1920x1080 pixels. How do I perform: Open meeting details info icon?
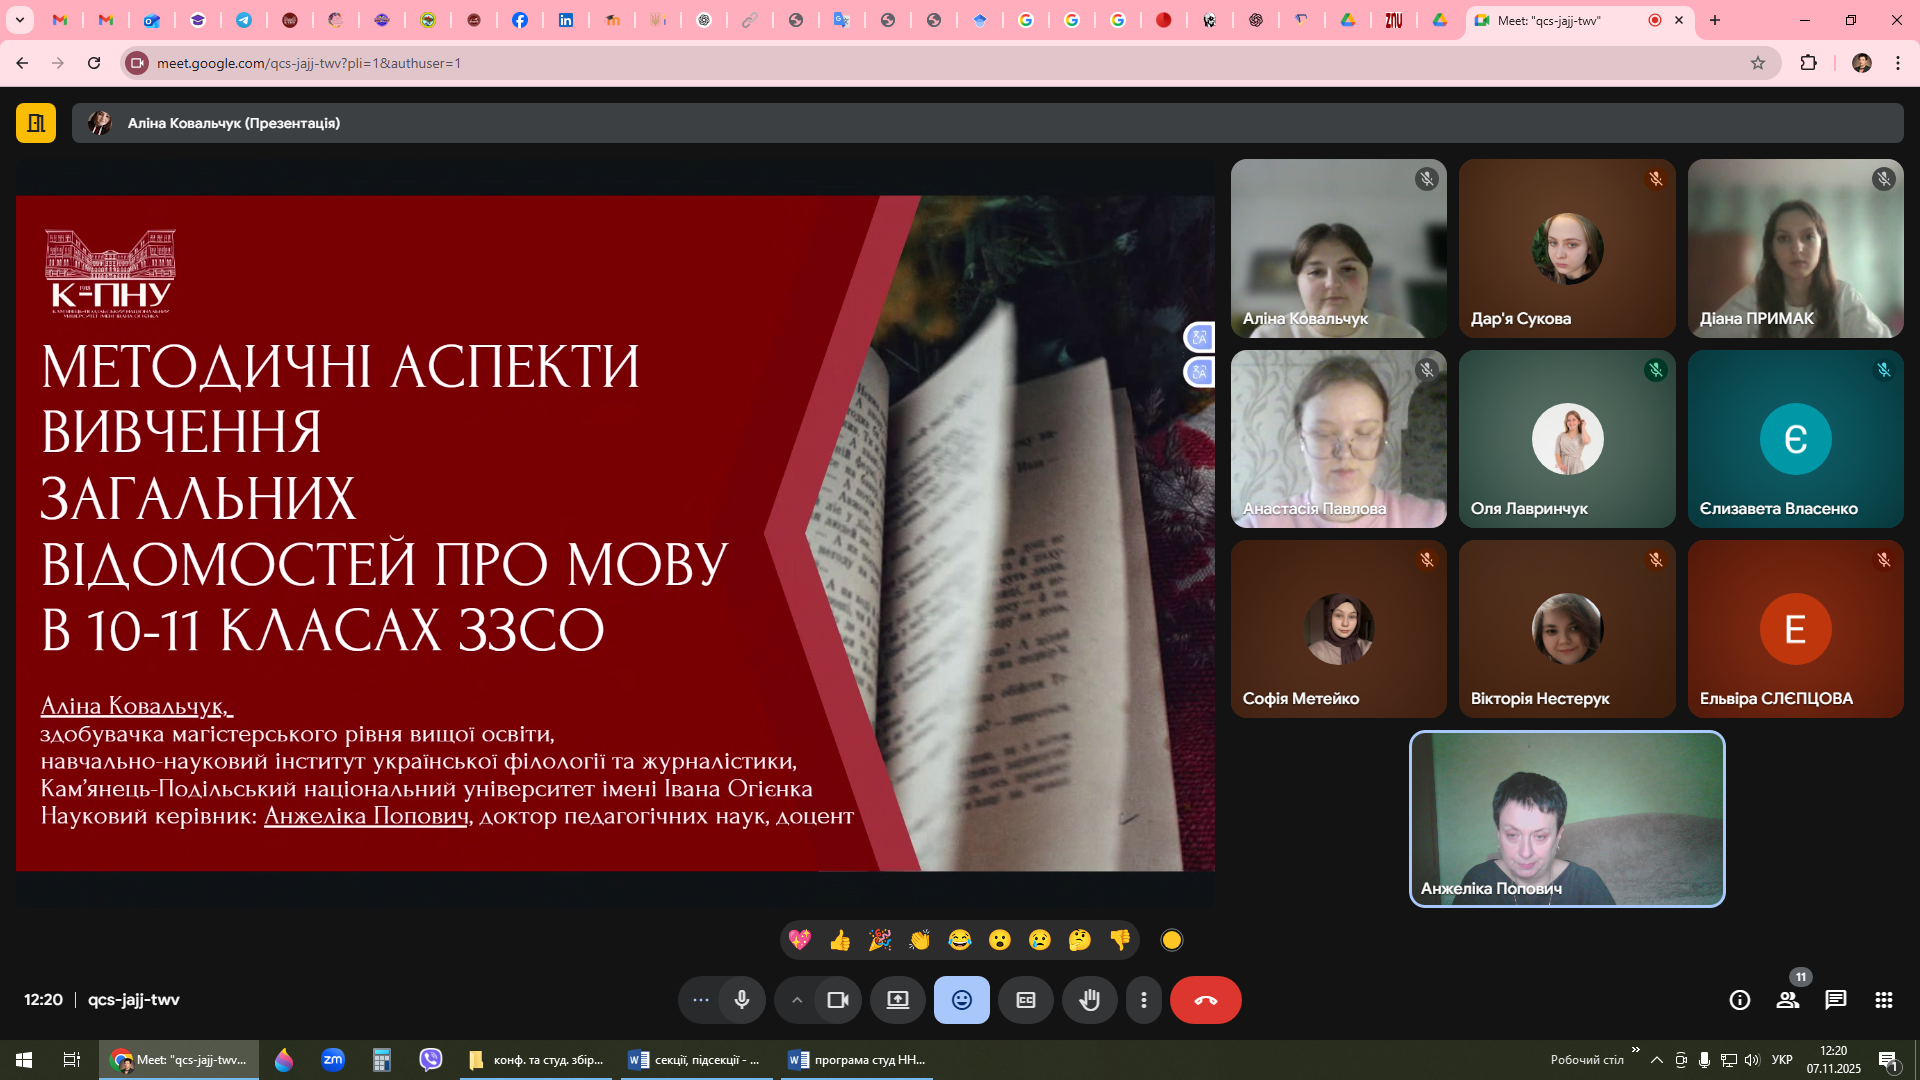(1739, 1000)
